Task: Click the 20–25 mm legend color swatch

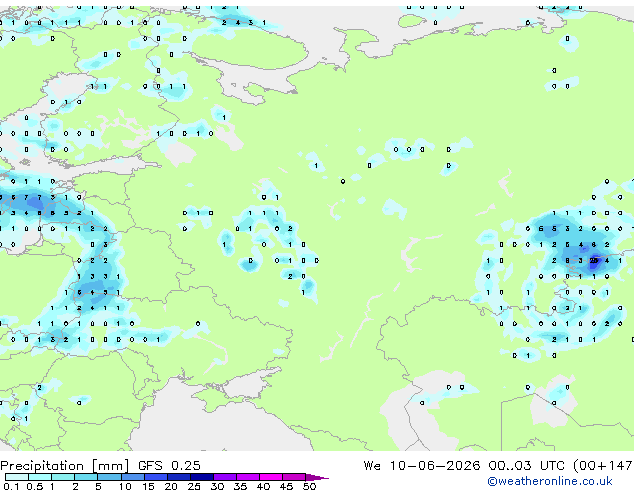Action: (x=178, y=477)
